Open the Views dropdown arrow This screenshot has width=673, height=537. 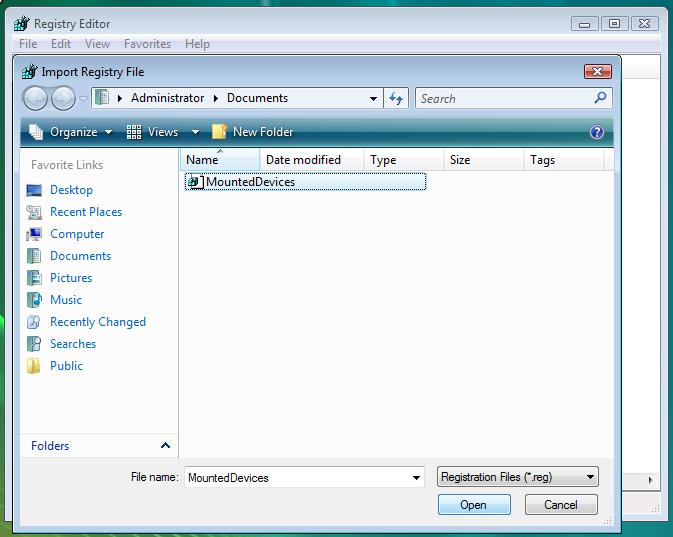(195, 132)
